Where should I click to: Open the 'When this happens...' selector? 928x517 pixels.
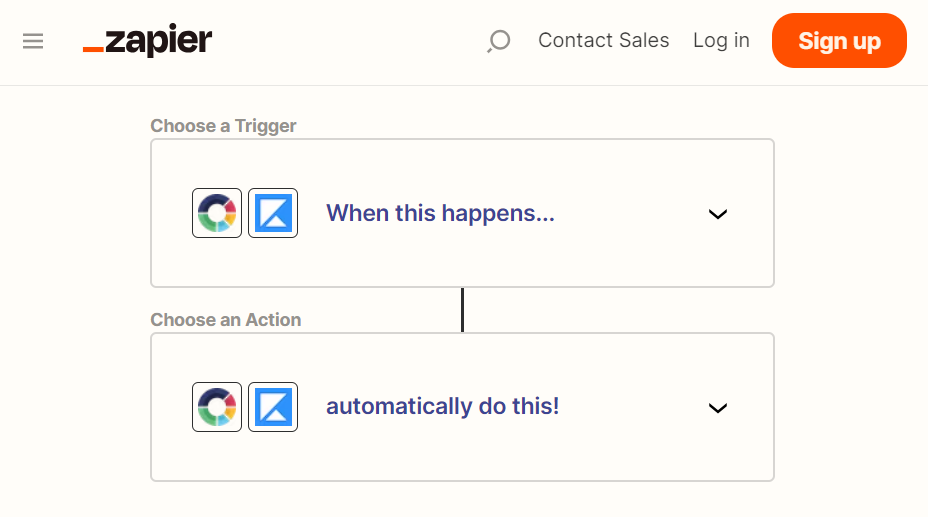point(440,213)
